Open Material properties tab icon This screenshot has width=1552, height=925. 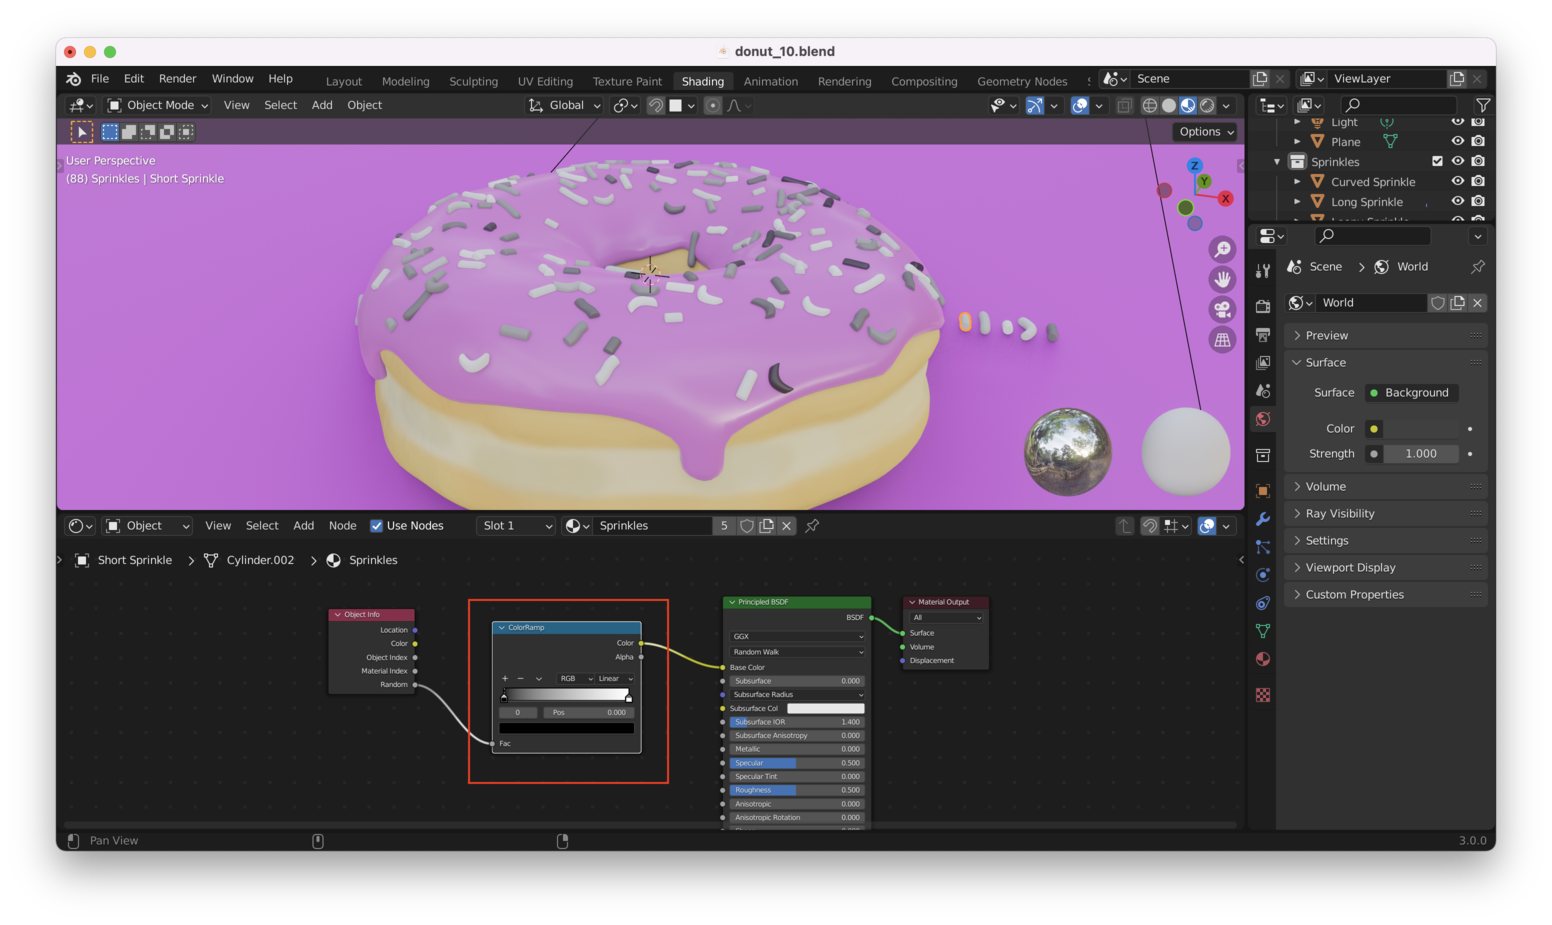(x=1263, y=659)
